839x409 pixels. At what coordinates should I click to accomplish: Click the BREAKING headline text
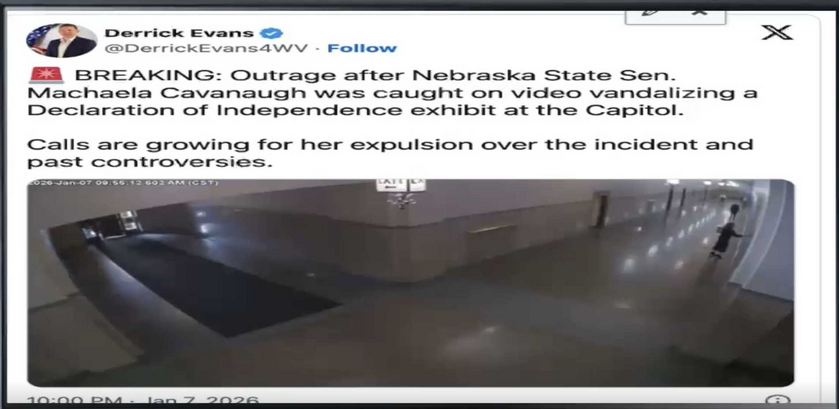(371, 75)
